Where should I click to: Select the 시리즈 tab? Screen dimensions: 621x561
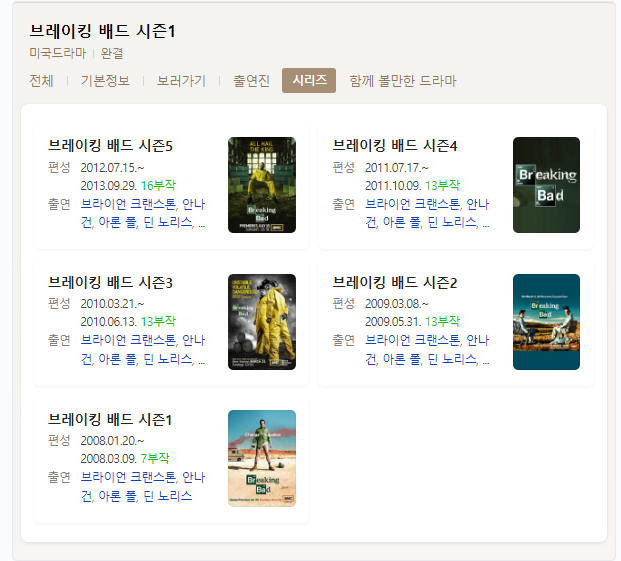click(x=309, y=80)
